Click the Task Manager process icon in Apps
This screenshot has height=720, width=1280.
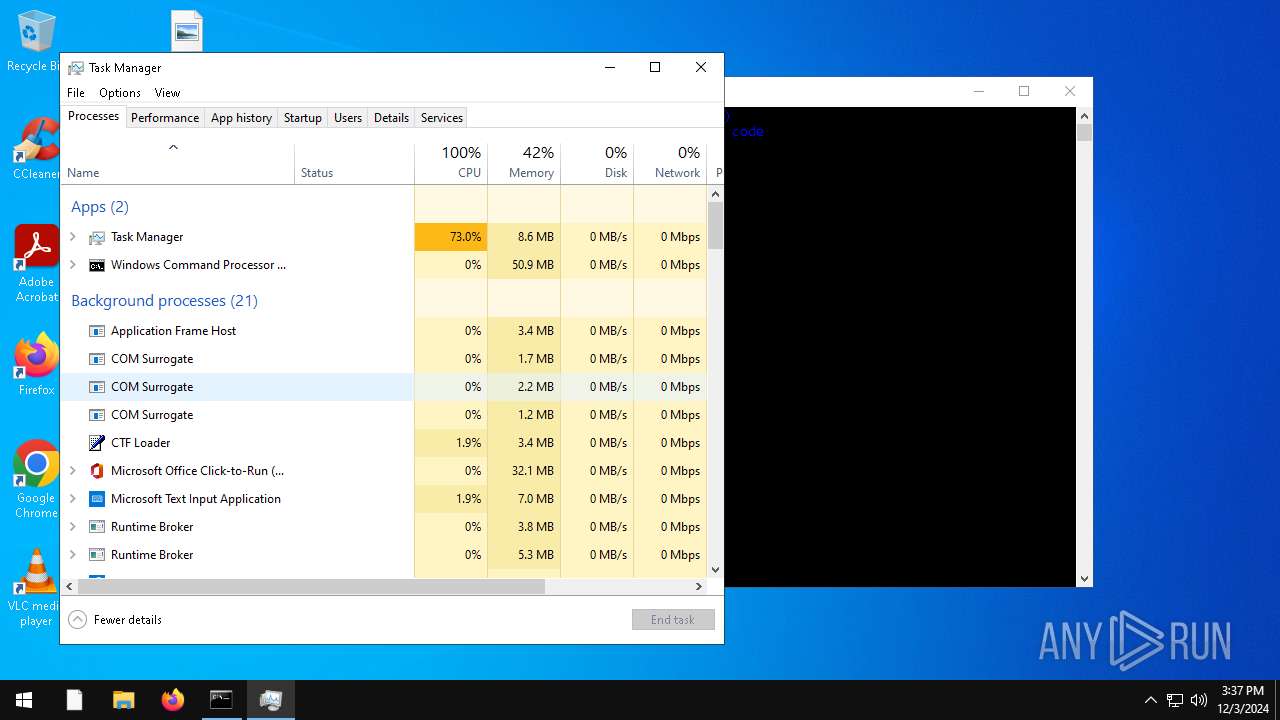[97, 237]
